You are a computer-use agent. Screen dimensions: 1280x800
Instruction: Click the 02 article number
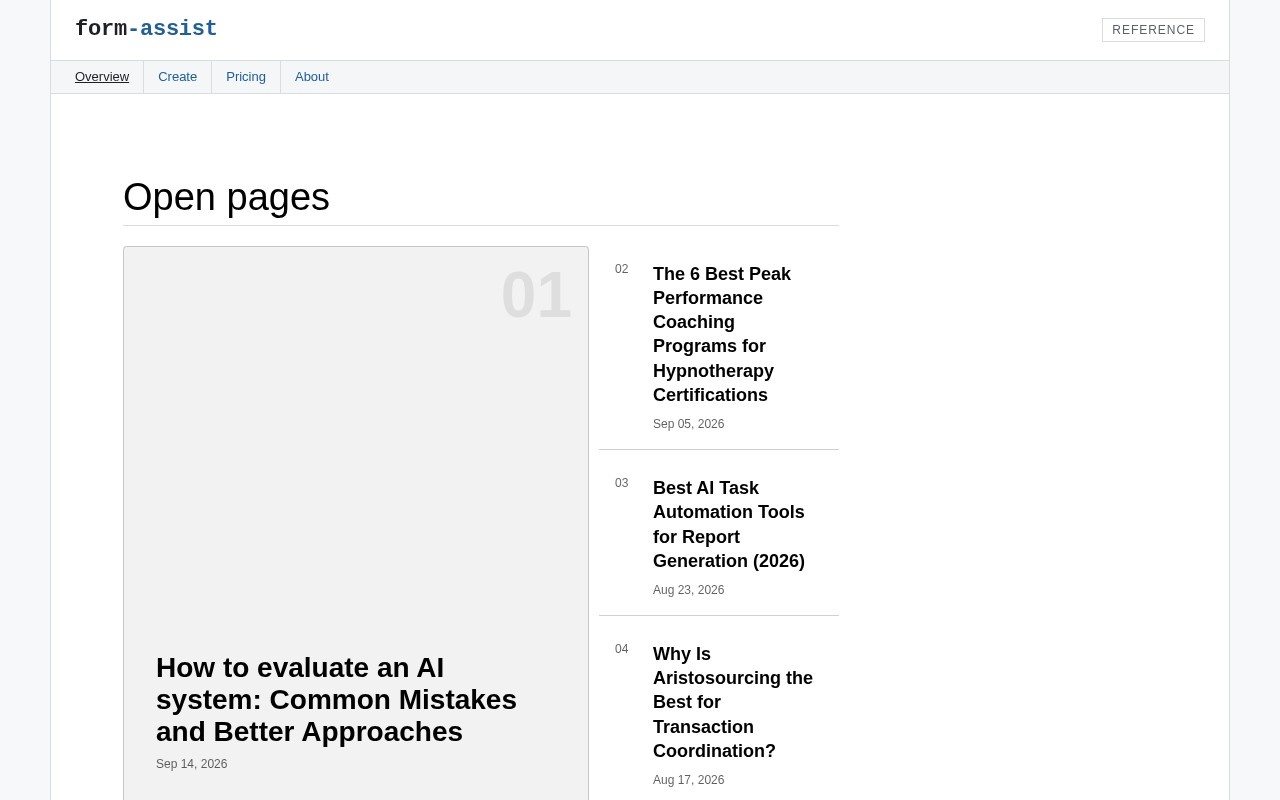pos(622,269)
